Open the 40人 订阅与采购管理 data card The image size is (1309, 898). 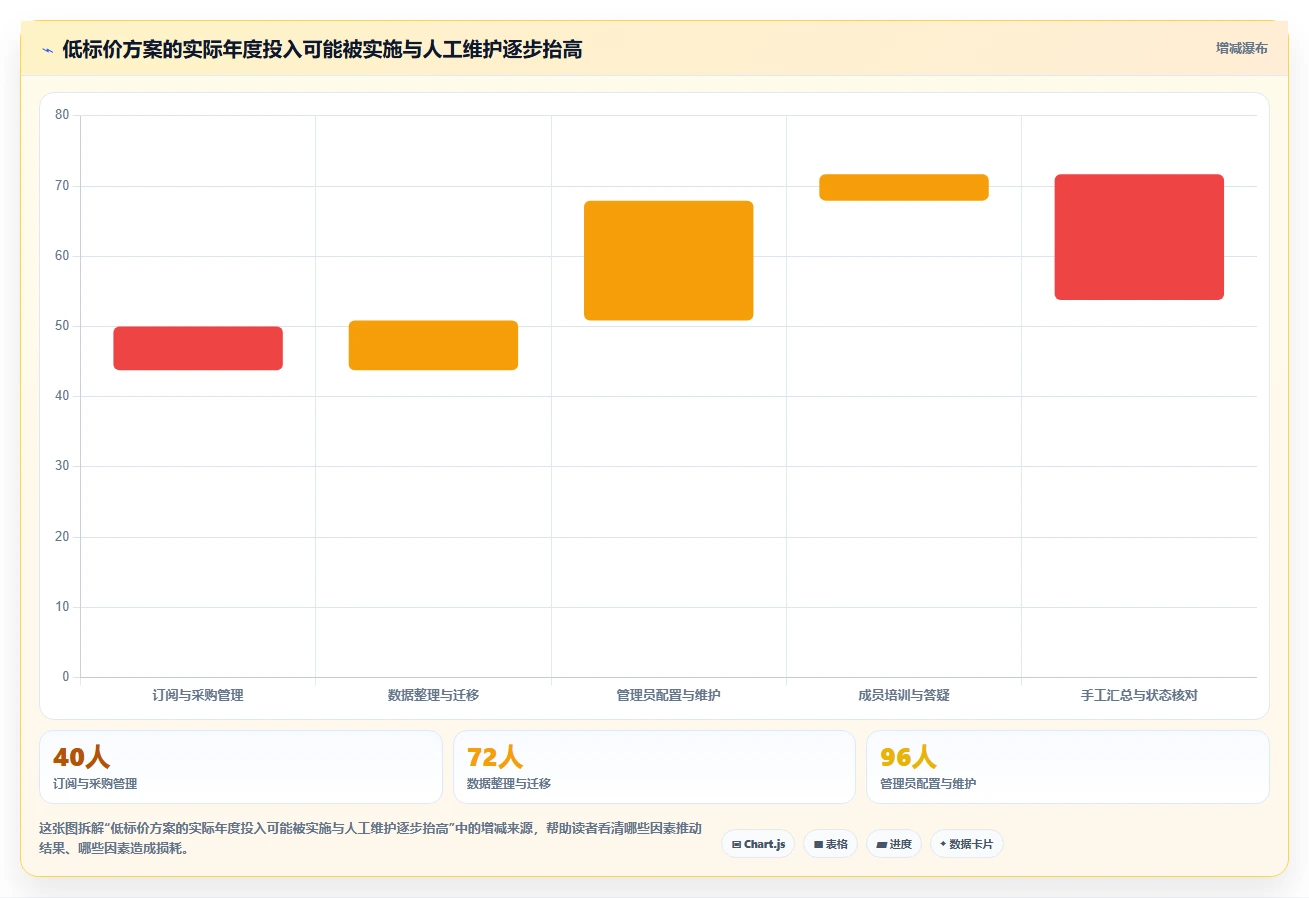click(x=241, y=767)
